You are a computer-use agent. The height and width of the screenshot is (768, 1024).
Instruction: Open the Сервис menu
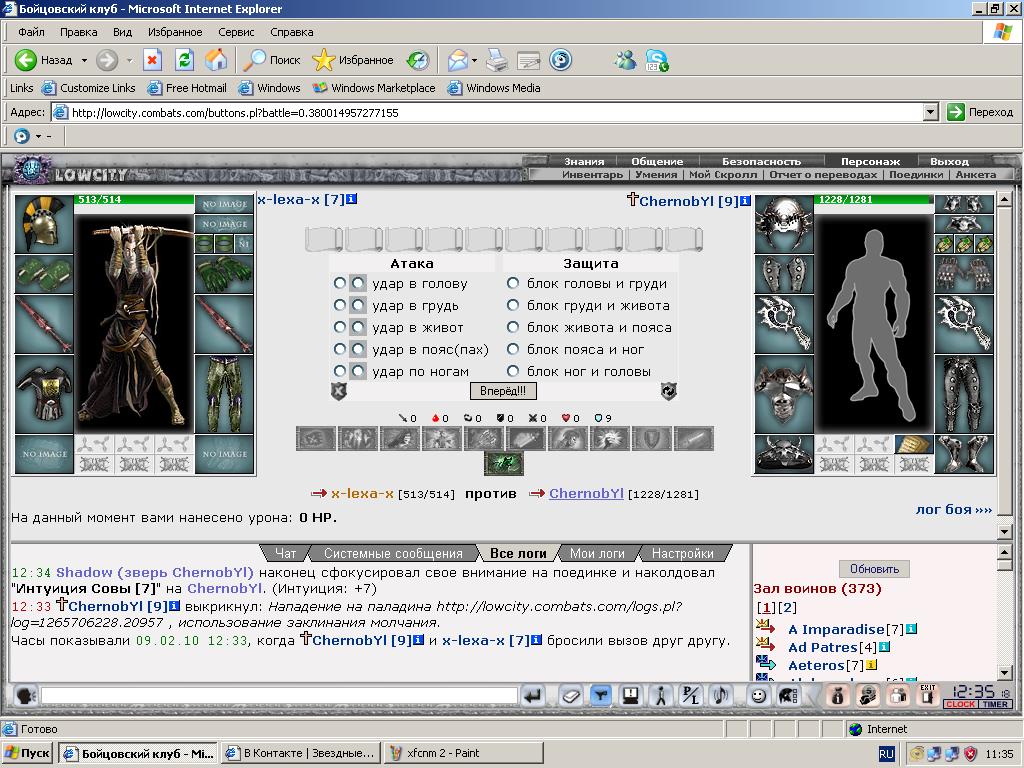[x=236, y=32]
